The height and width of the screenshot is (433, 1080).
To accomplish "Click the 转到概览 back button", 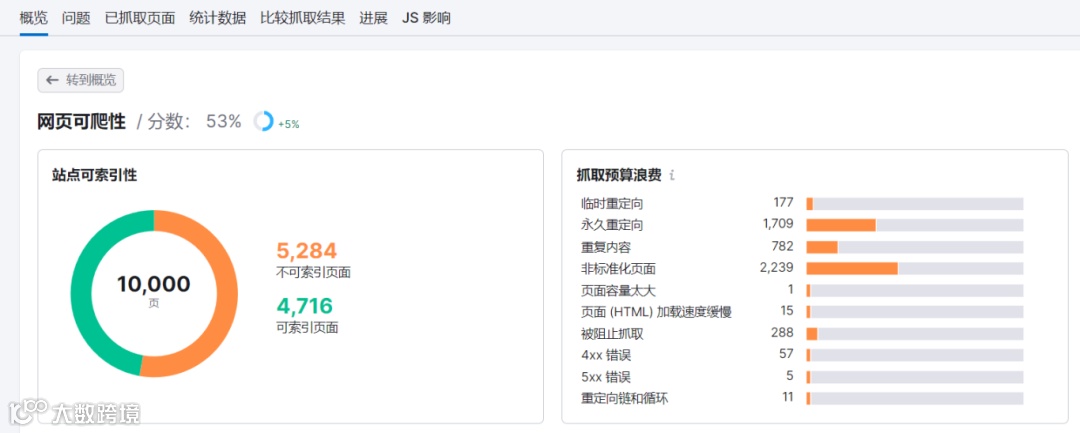I will (81, 80).
